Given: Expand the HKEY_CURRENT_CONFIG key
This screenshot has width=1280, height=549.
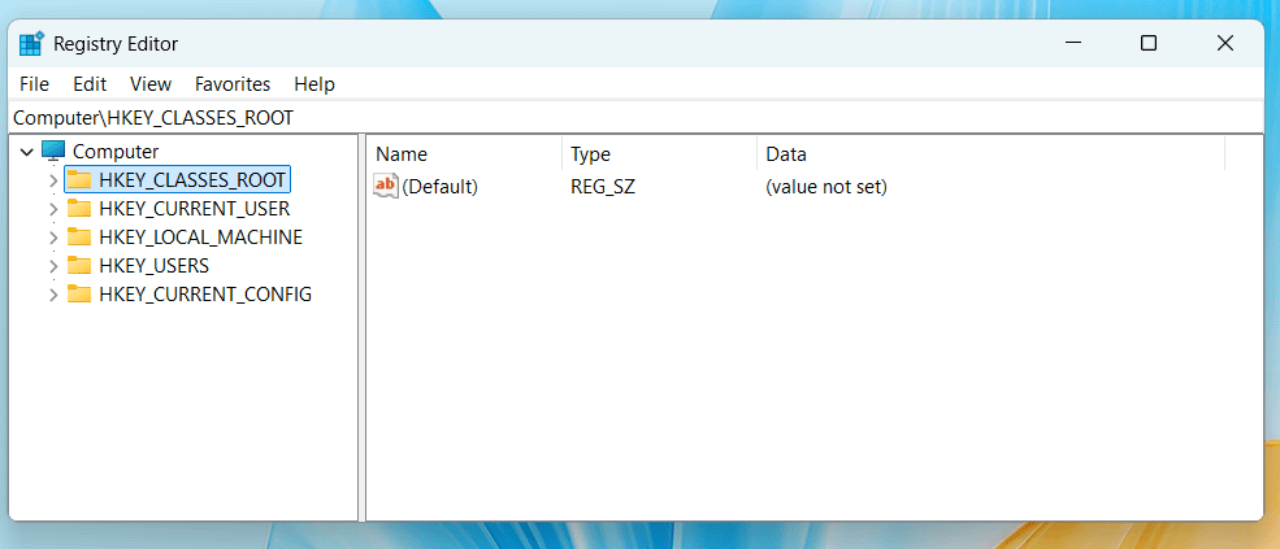Looking at the screenshot, I should click(x=53, y=295).
